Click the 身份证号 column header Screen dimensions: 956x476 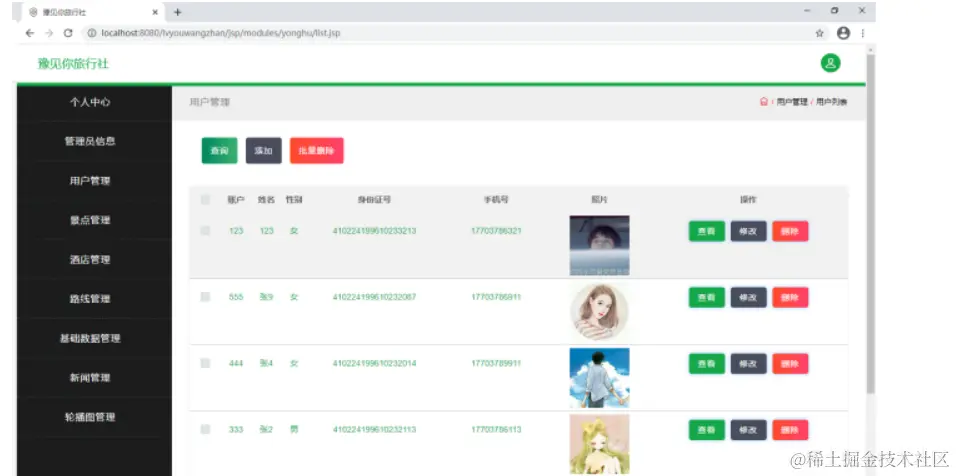point(374,199)
